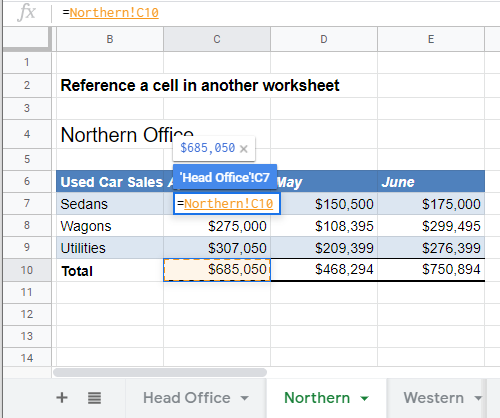Viewport: 500px width, 418px height.
Task: Click the 'June' column heading cell
Action: coord(431,181)
